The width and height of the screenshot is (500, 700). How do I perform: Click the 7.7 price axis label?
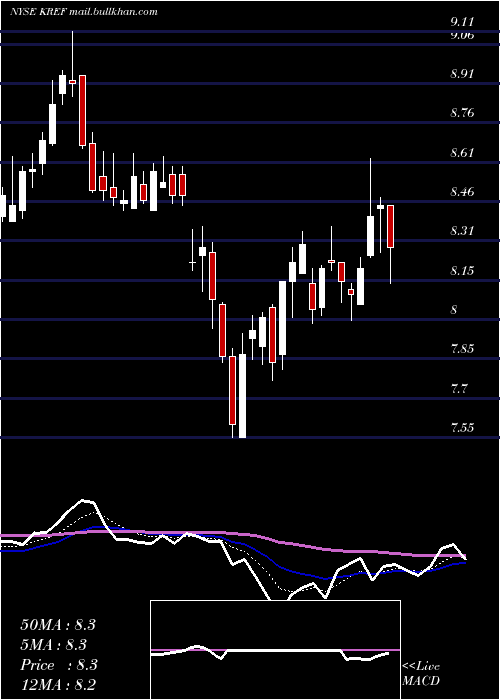click(459, 388)
